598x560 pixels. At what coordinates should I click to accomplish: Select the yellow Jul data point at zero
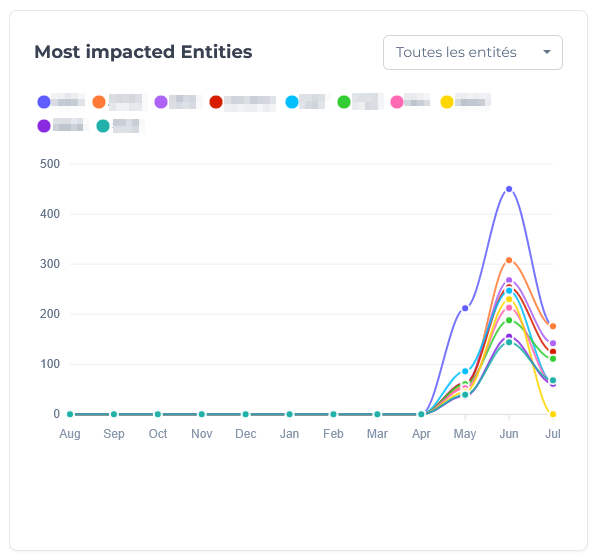click(553, 414)
